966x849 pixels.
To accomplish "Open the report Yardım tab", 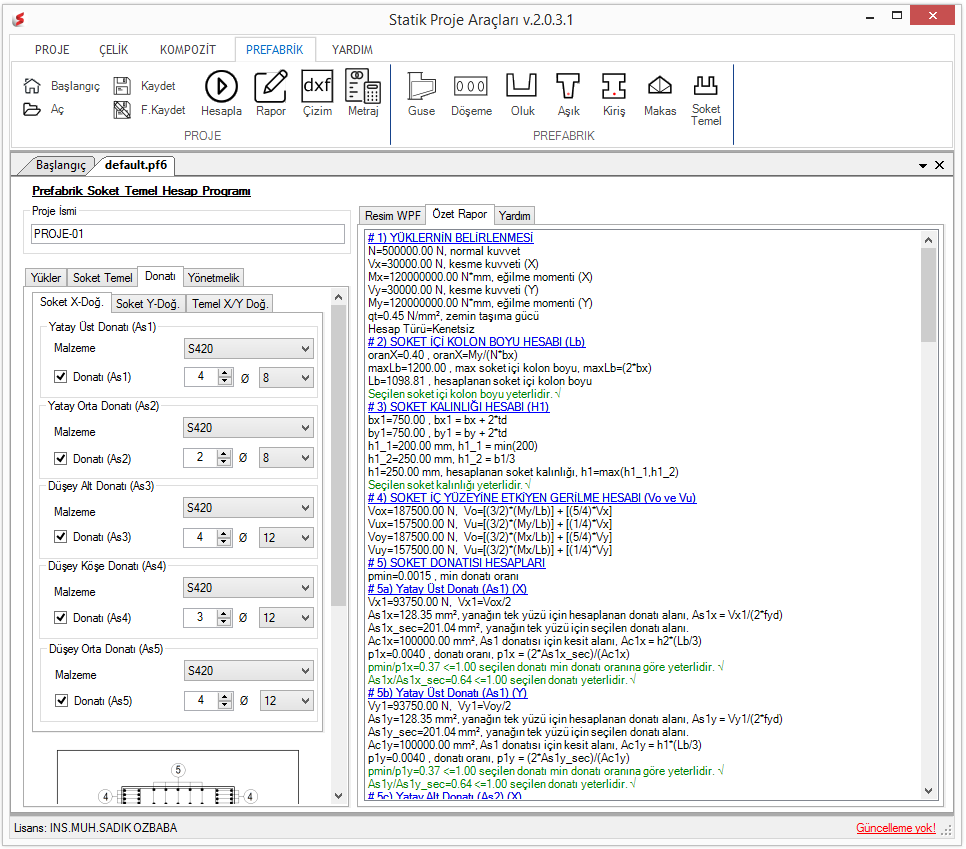I will point(514,216).
